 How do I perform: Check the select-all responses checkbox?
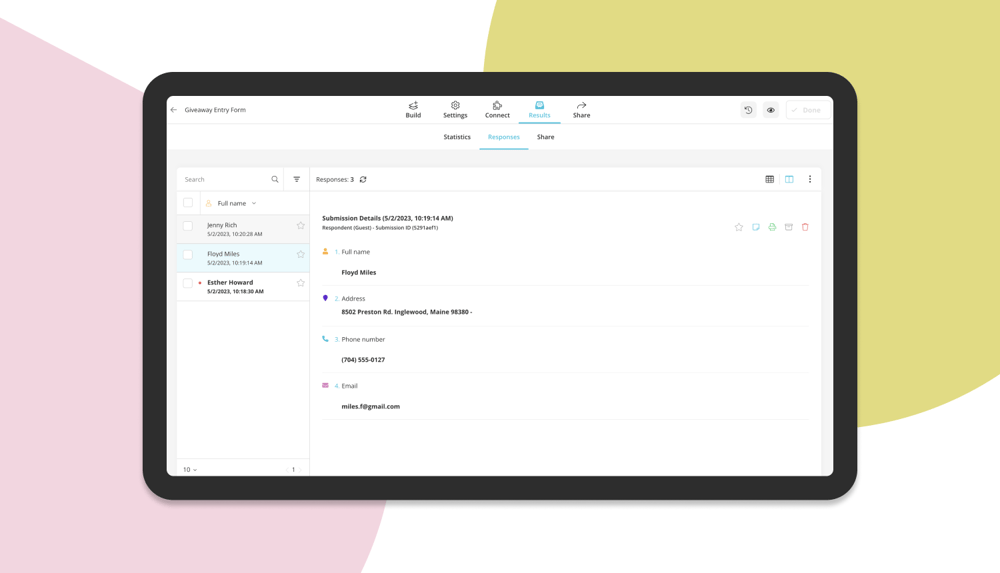pyautogui.click(x=188, y=203)
